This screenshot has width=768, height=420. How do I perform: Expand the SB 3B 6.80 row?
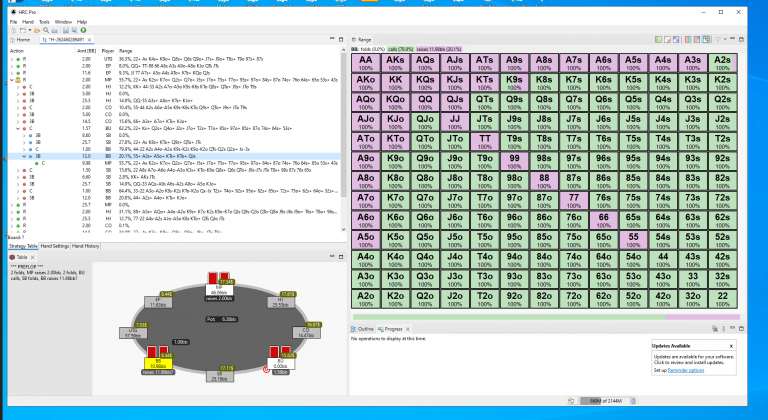tap(18, 177)
